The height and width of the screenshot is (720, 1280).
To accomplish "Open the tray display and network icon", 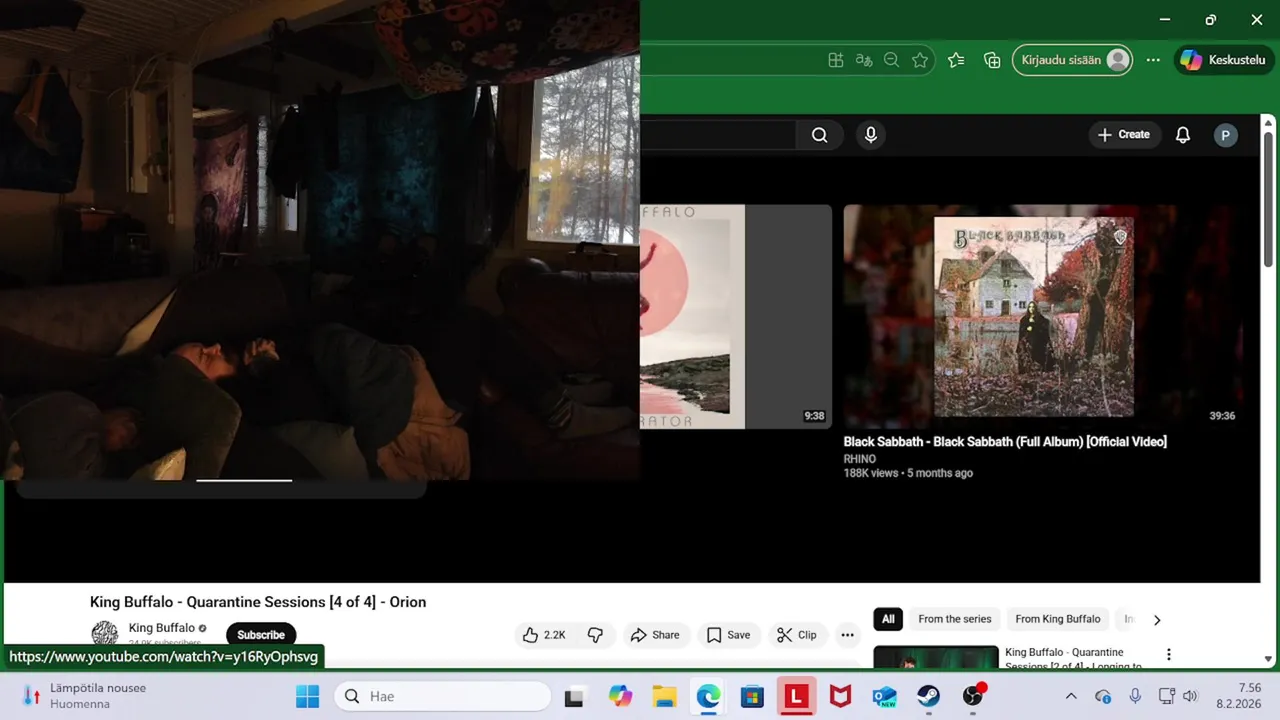I will click(1166, 696).
